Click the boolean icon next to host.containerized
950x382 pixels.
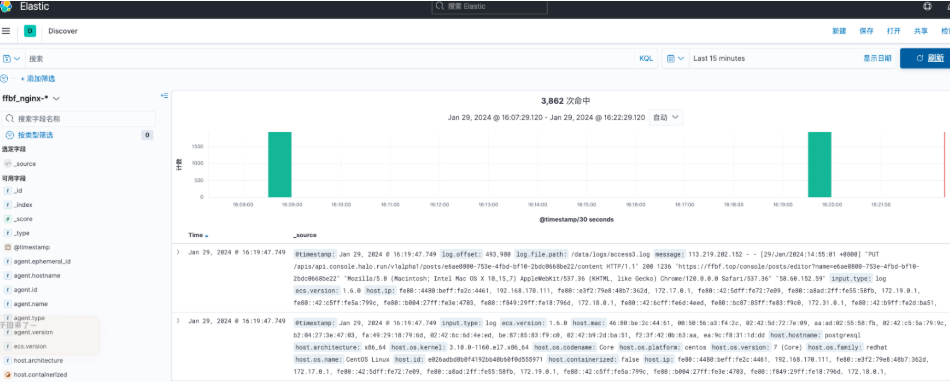pos(8,375)
